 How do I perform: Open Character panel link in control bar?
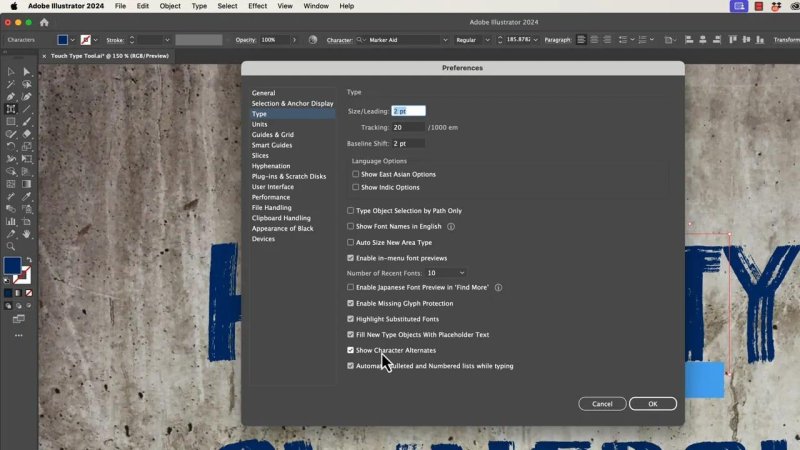pos(339,40)
